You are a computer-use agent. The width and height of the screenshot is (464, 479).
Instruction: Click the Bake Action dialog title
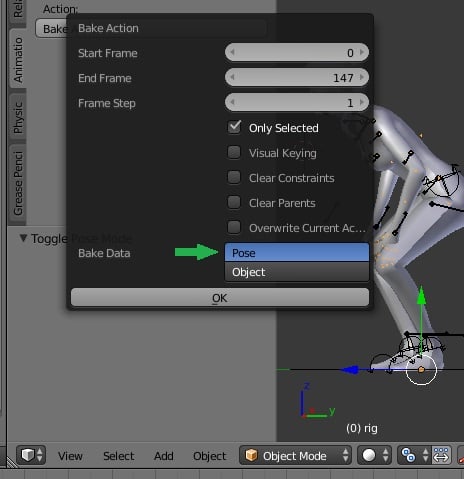(x=108, y=28)
